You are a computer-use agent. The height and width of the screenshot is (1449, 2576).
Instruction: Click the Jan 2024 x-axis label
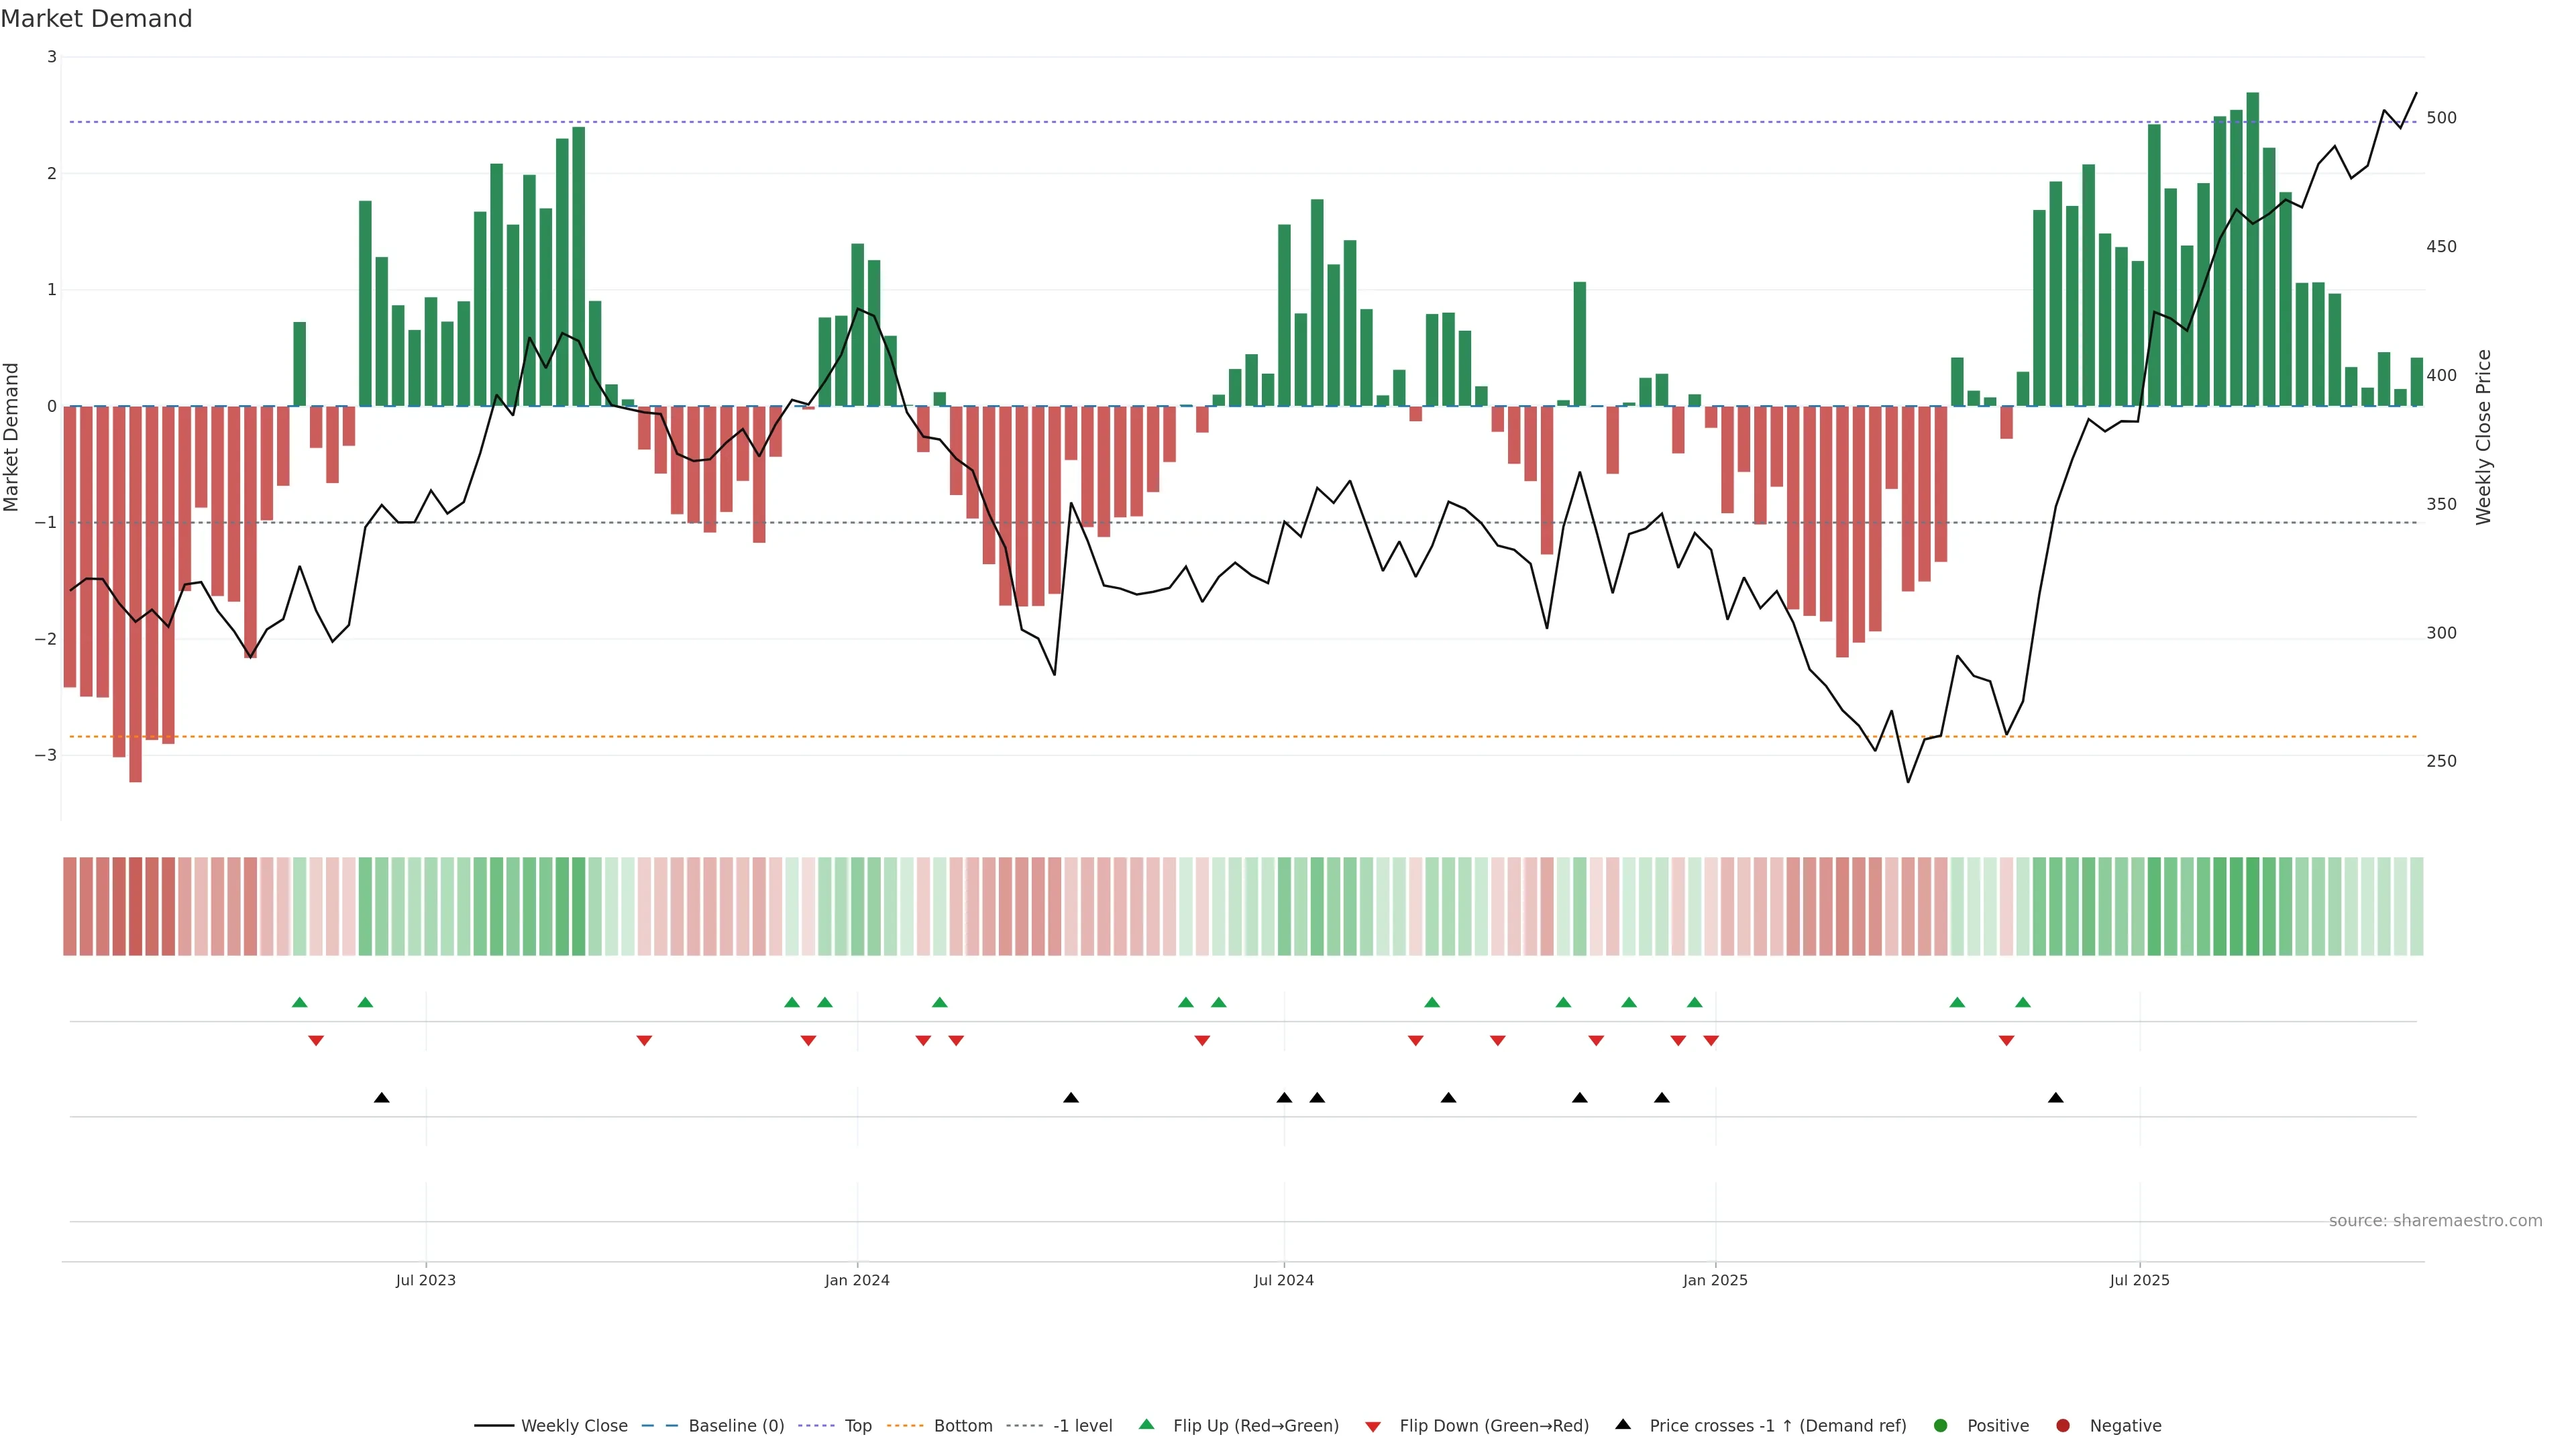click(857, 1280)
